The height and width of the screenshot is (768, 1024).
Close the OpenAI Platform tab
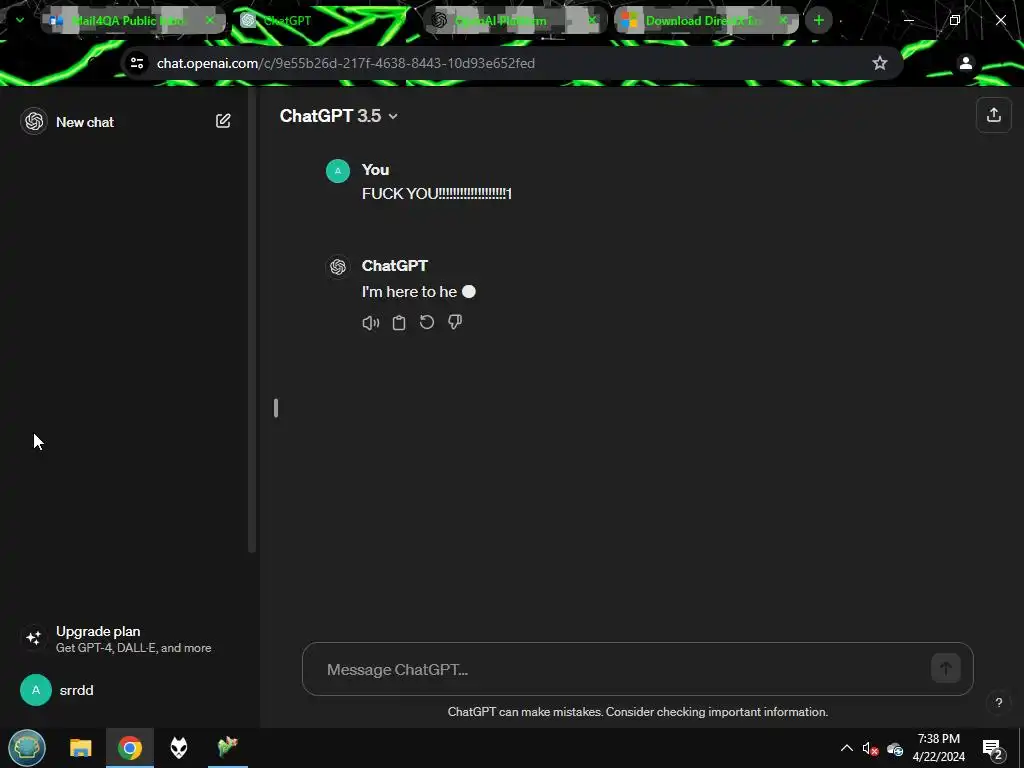tap(592, 20)
